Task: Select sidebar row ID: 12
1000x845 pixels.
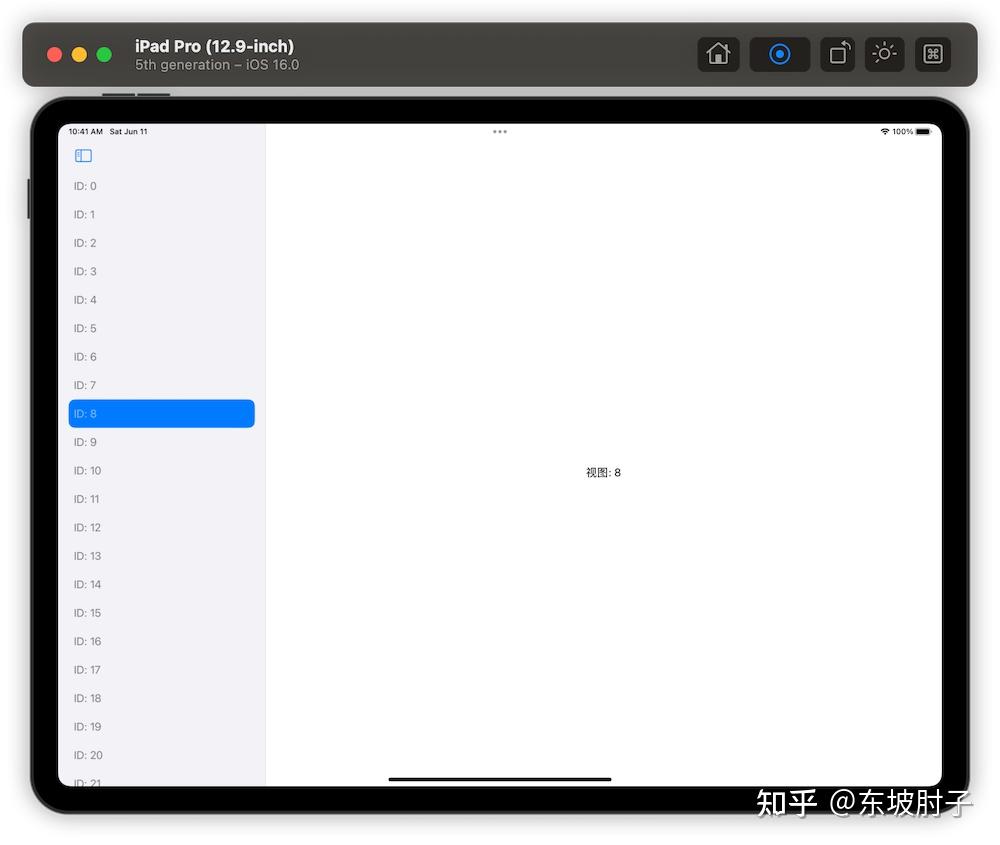Action: pyautogui.click(x=160, y=527)
